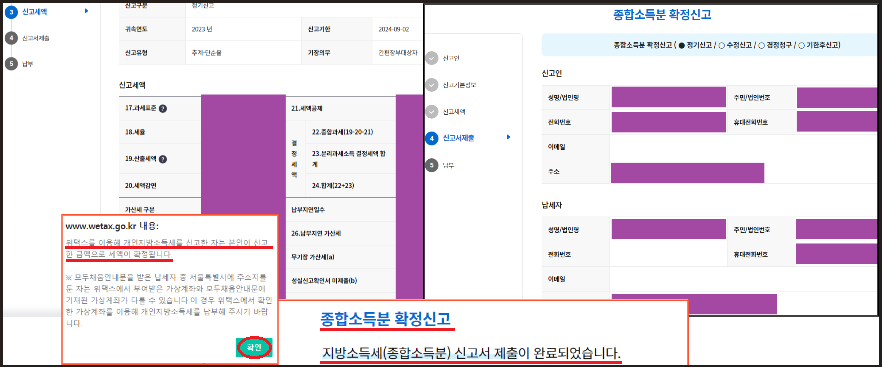Click the 무기장 가산세(a) row label
The image size is (882, 367).
pos(312,257)
